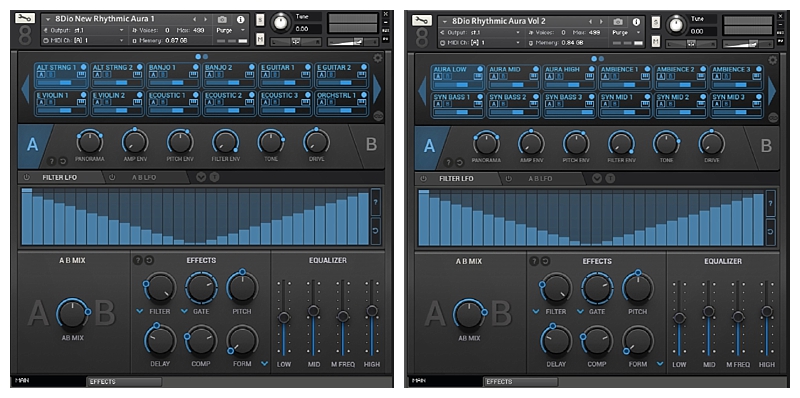Go to previous preset page in Rhythmic Aura Vol 2
The width and height of the screenshot is (800, 398).
[422, 91]
